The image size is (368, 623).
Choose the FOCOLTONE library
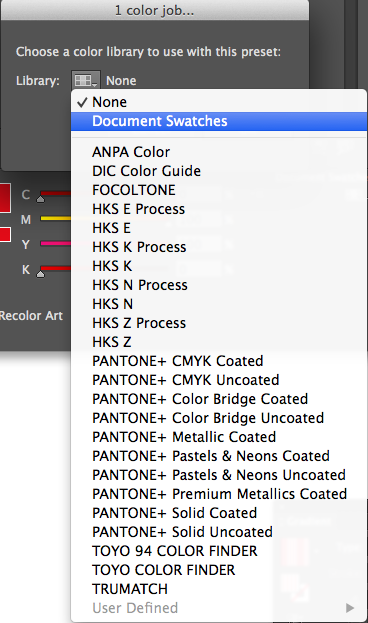(x=219, y=190)
